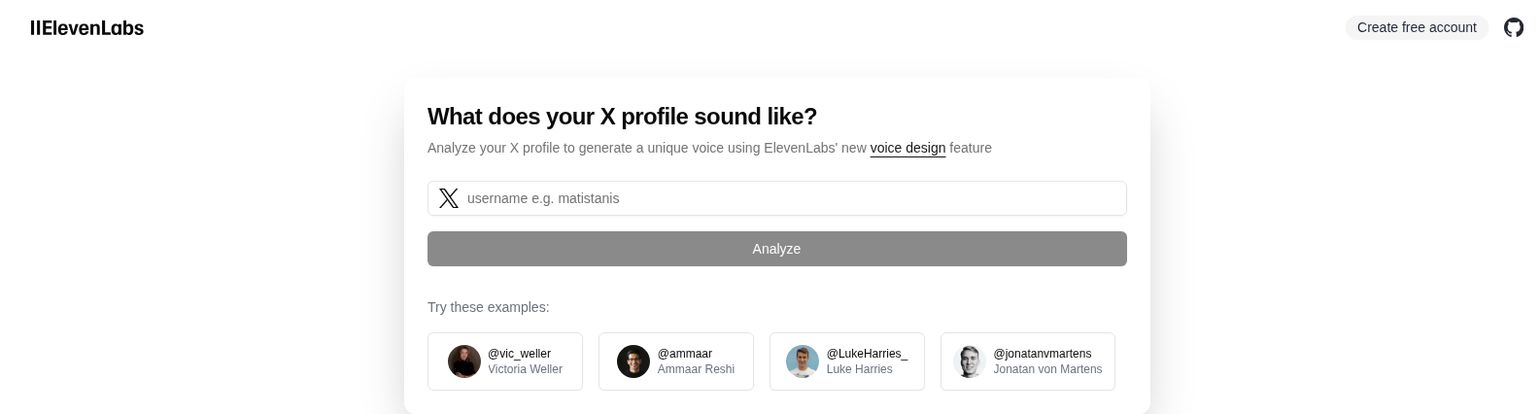Click the Victoria Weller name label

[525, 369]
